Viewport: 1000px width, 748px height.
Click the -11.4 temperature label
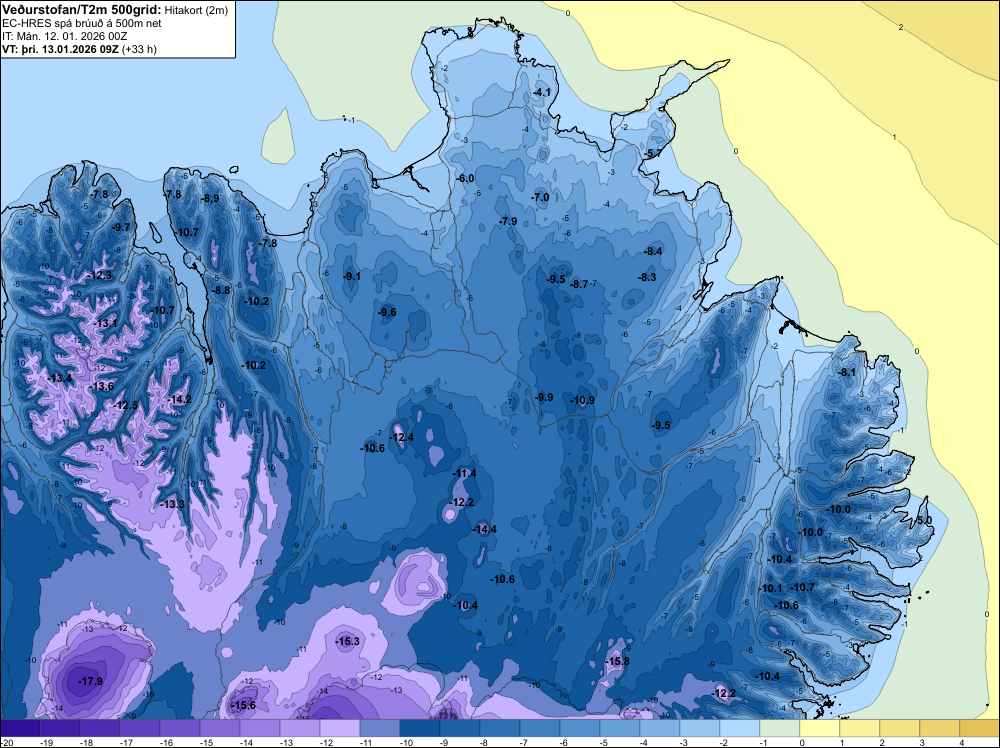[x=464, y=473]
